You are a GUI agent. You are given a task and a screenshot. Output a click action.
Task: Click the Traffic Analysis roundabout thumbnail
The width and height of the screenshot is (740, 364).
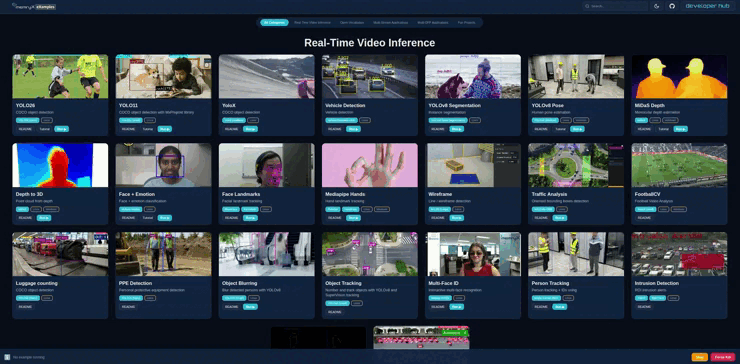[576, 165]
